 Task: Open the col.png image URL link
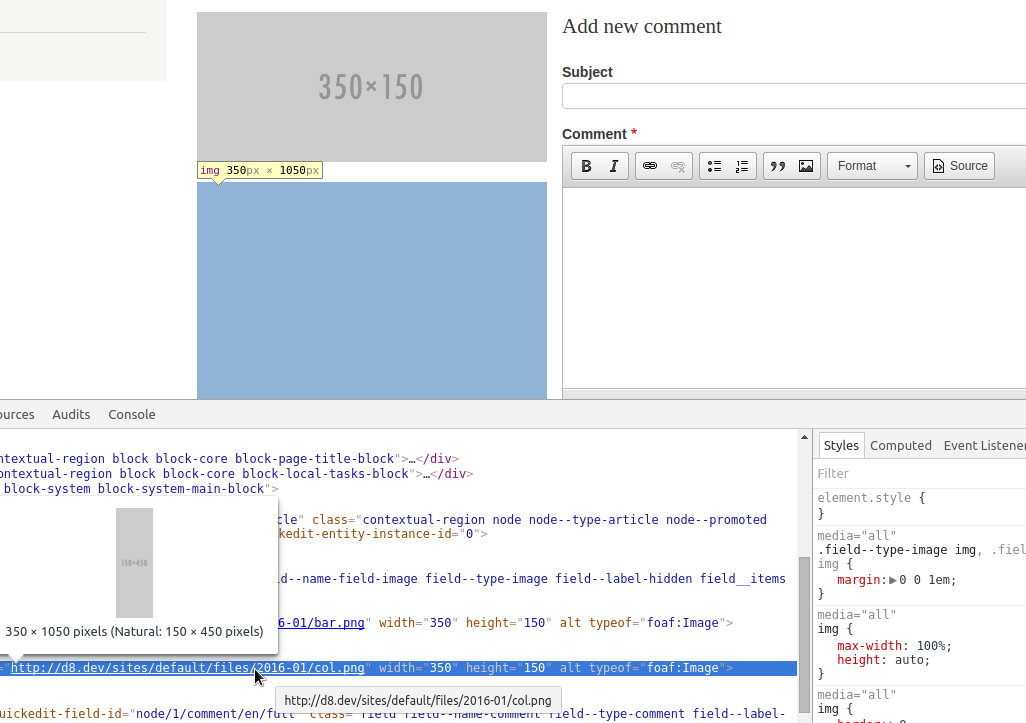pos(187,668)
